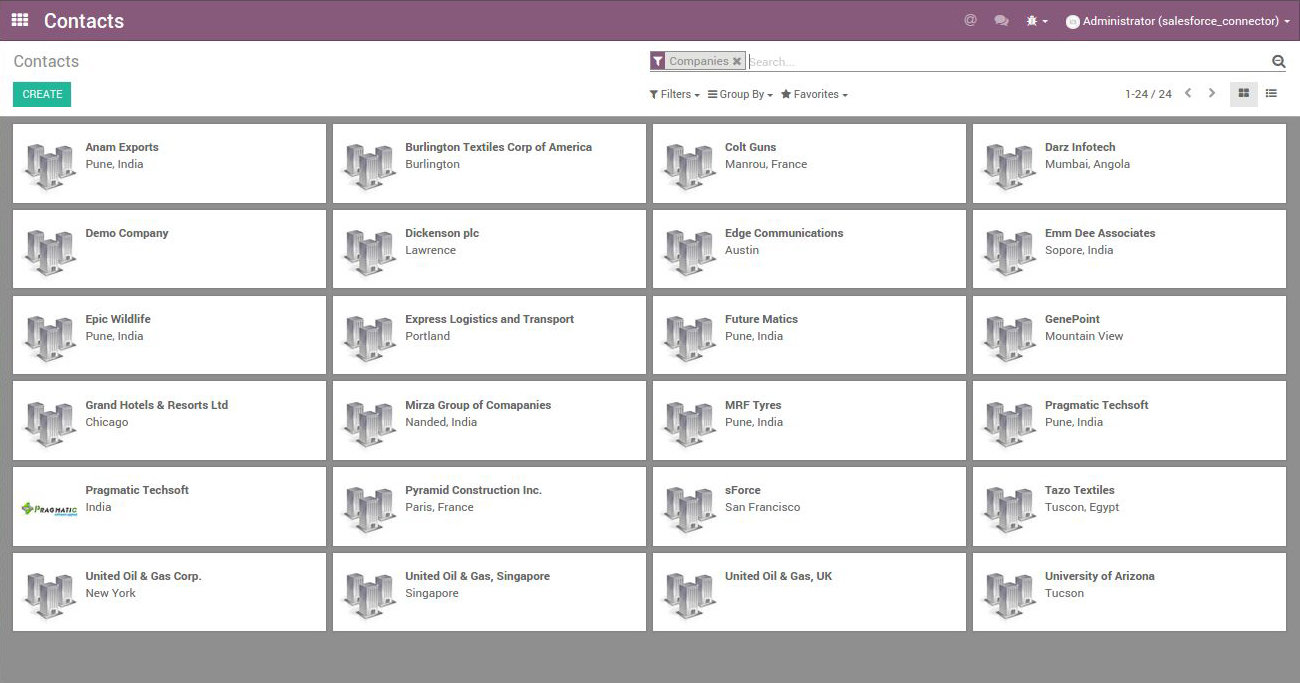Screen dimensions: 1300x683
Task: Click Grand Hotels & Resorts Ltd icon
Action: 49,425
